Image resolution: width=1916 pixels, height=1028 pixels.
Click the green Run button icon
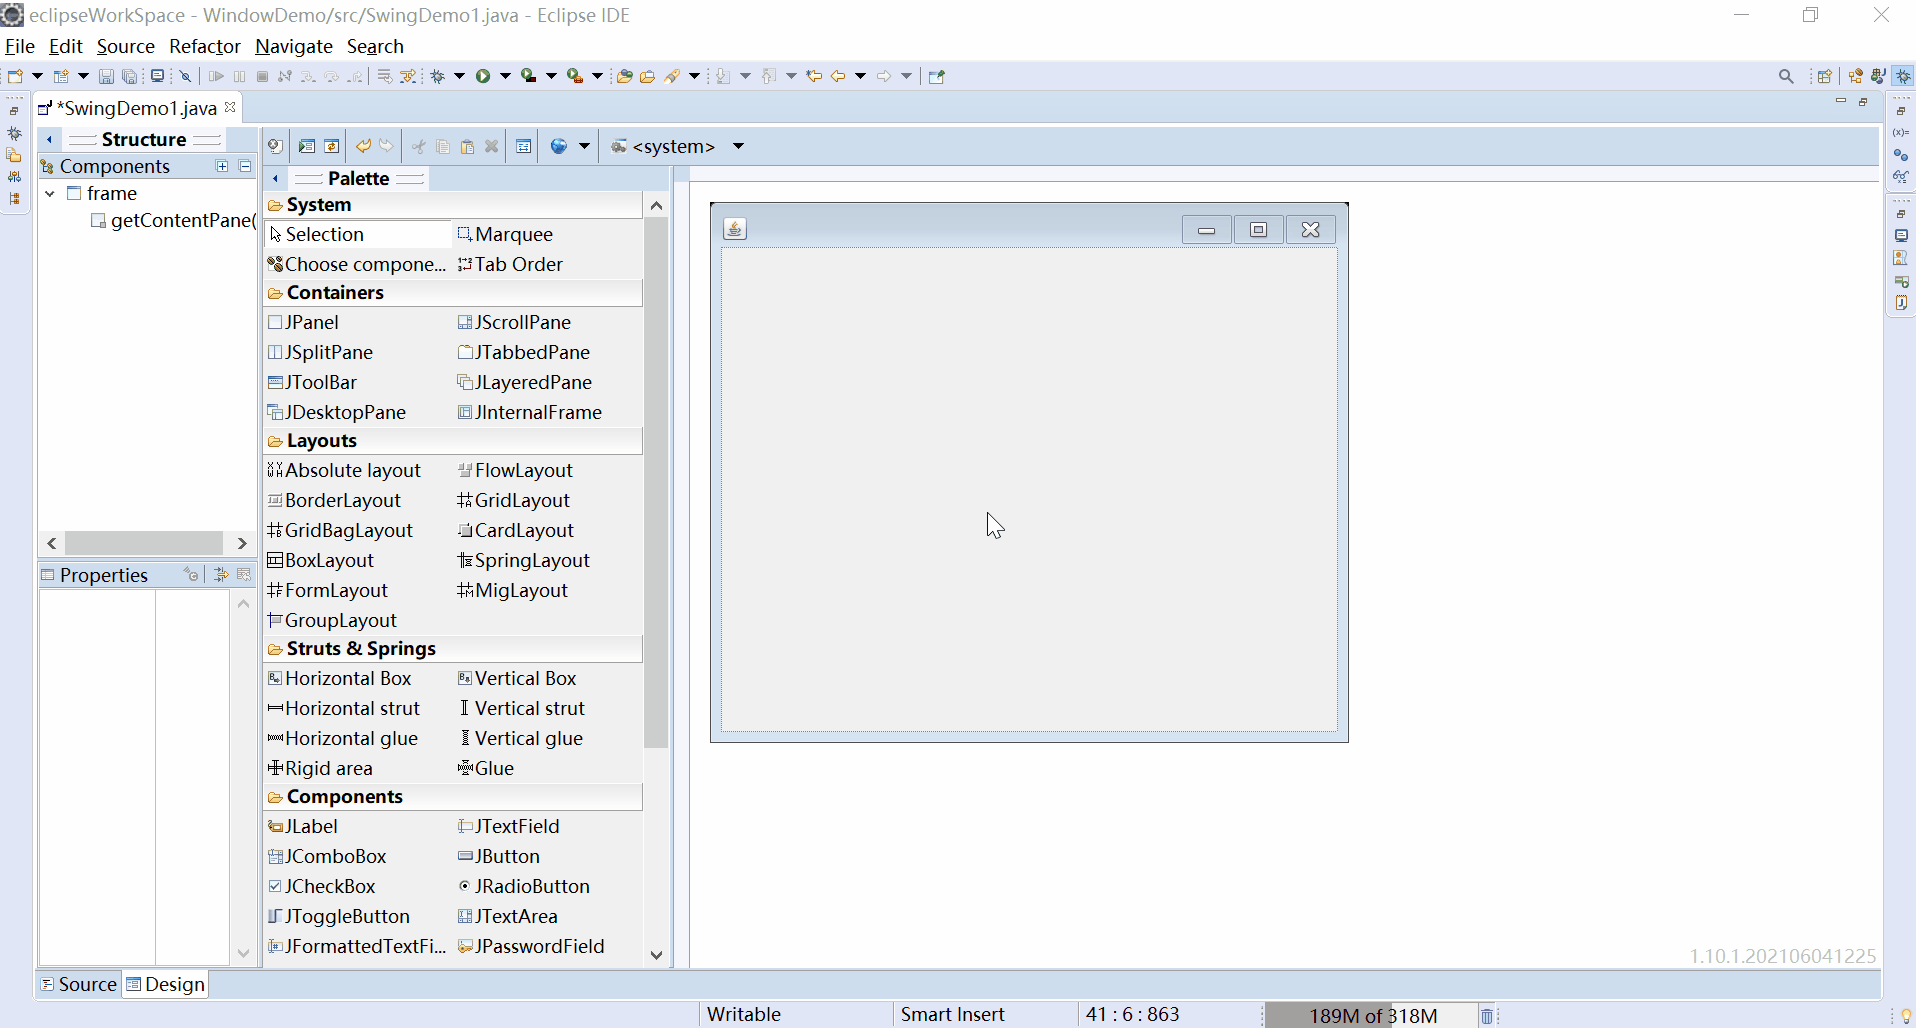[x=483, y=76]
